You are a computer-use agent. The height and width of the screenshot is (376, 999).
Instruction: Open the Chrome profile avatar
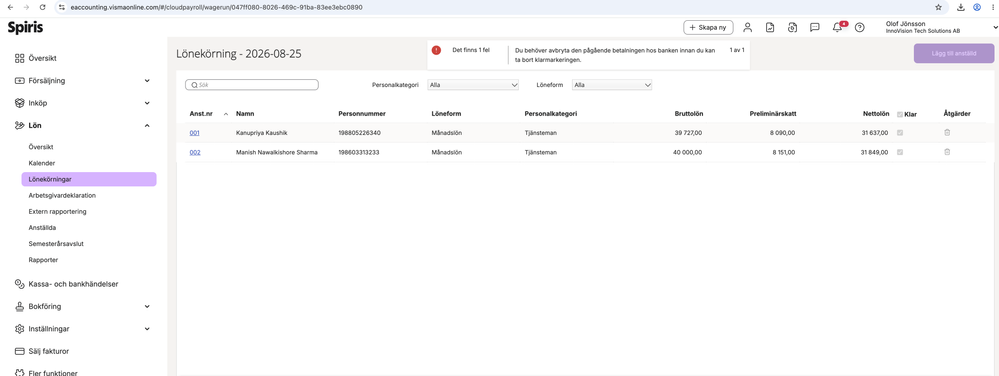[977, 7]
